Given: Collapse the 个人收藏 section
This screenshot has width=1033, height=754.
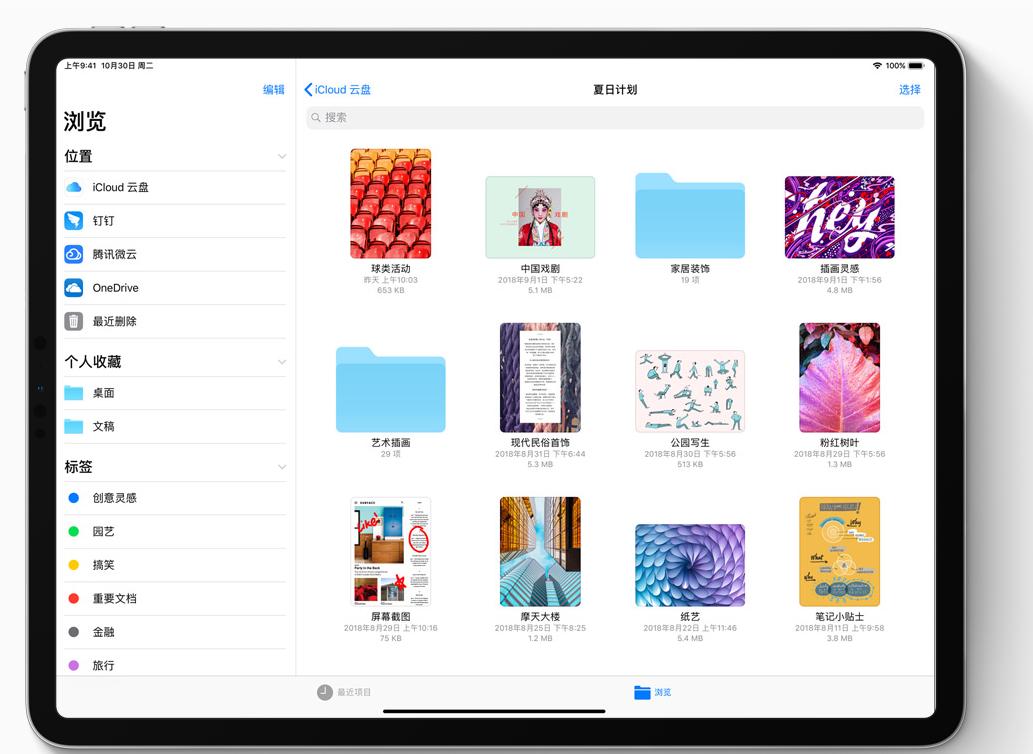Looking at the screenshot, I should click(x=282, y=360).
